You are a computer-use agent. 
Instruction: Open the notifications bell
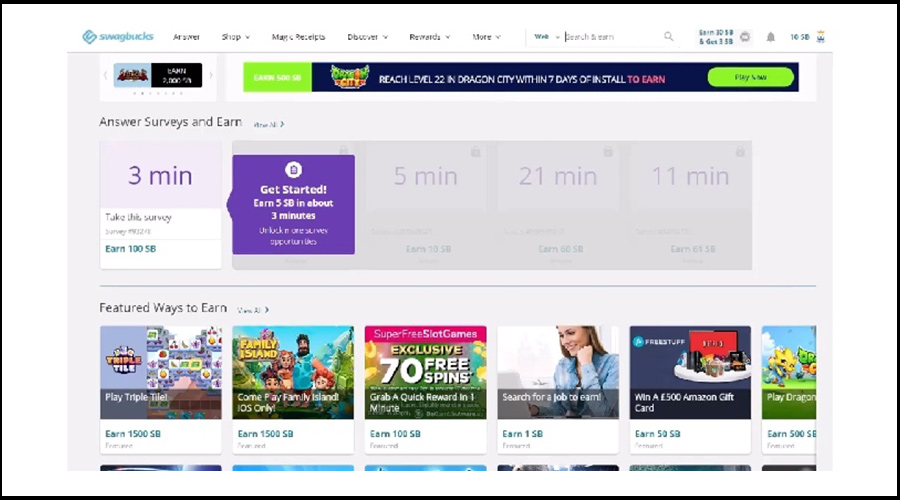click(771, 37)
